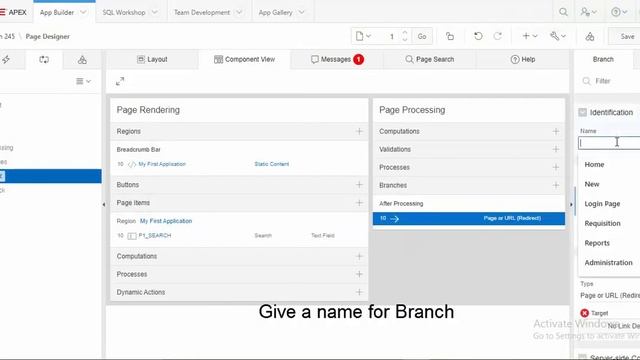Choose Administration from the suggestions

point(608,262)
